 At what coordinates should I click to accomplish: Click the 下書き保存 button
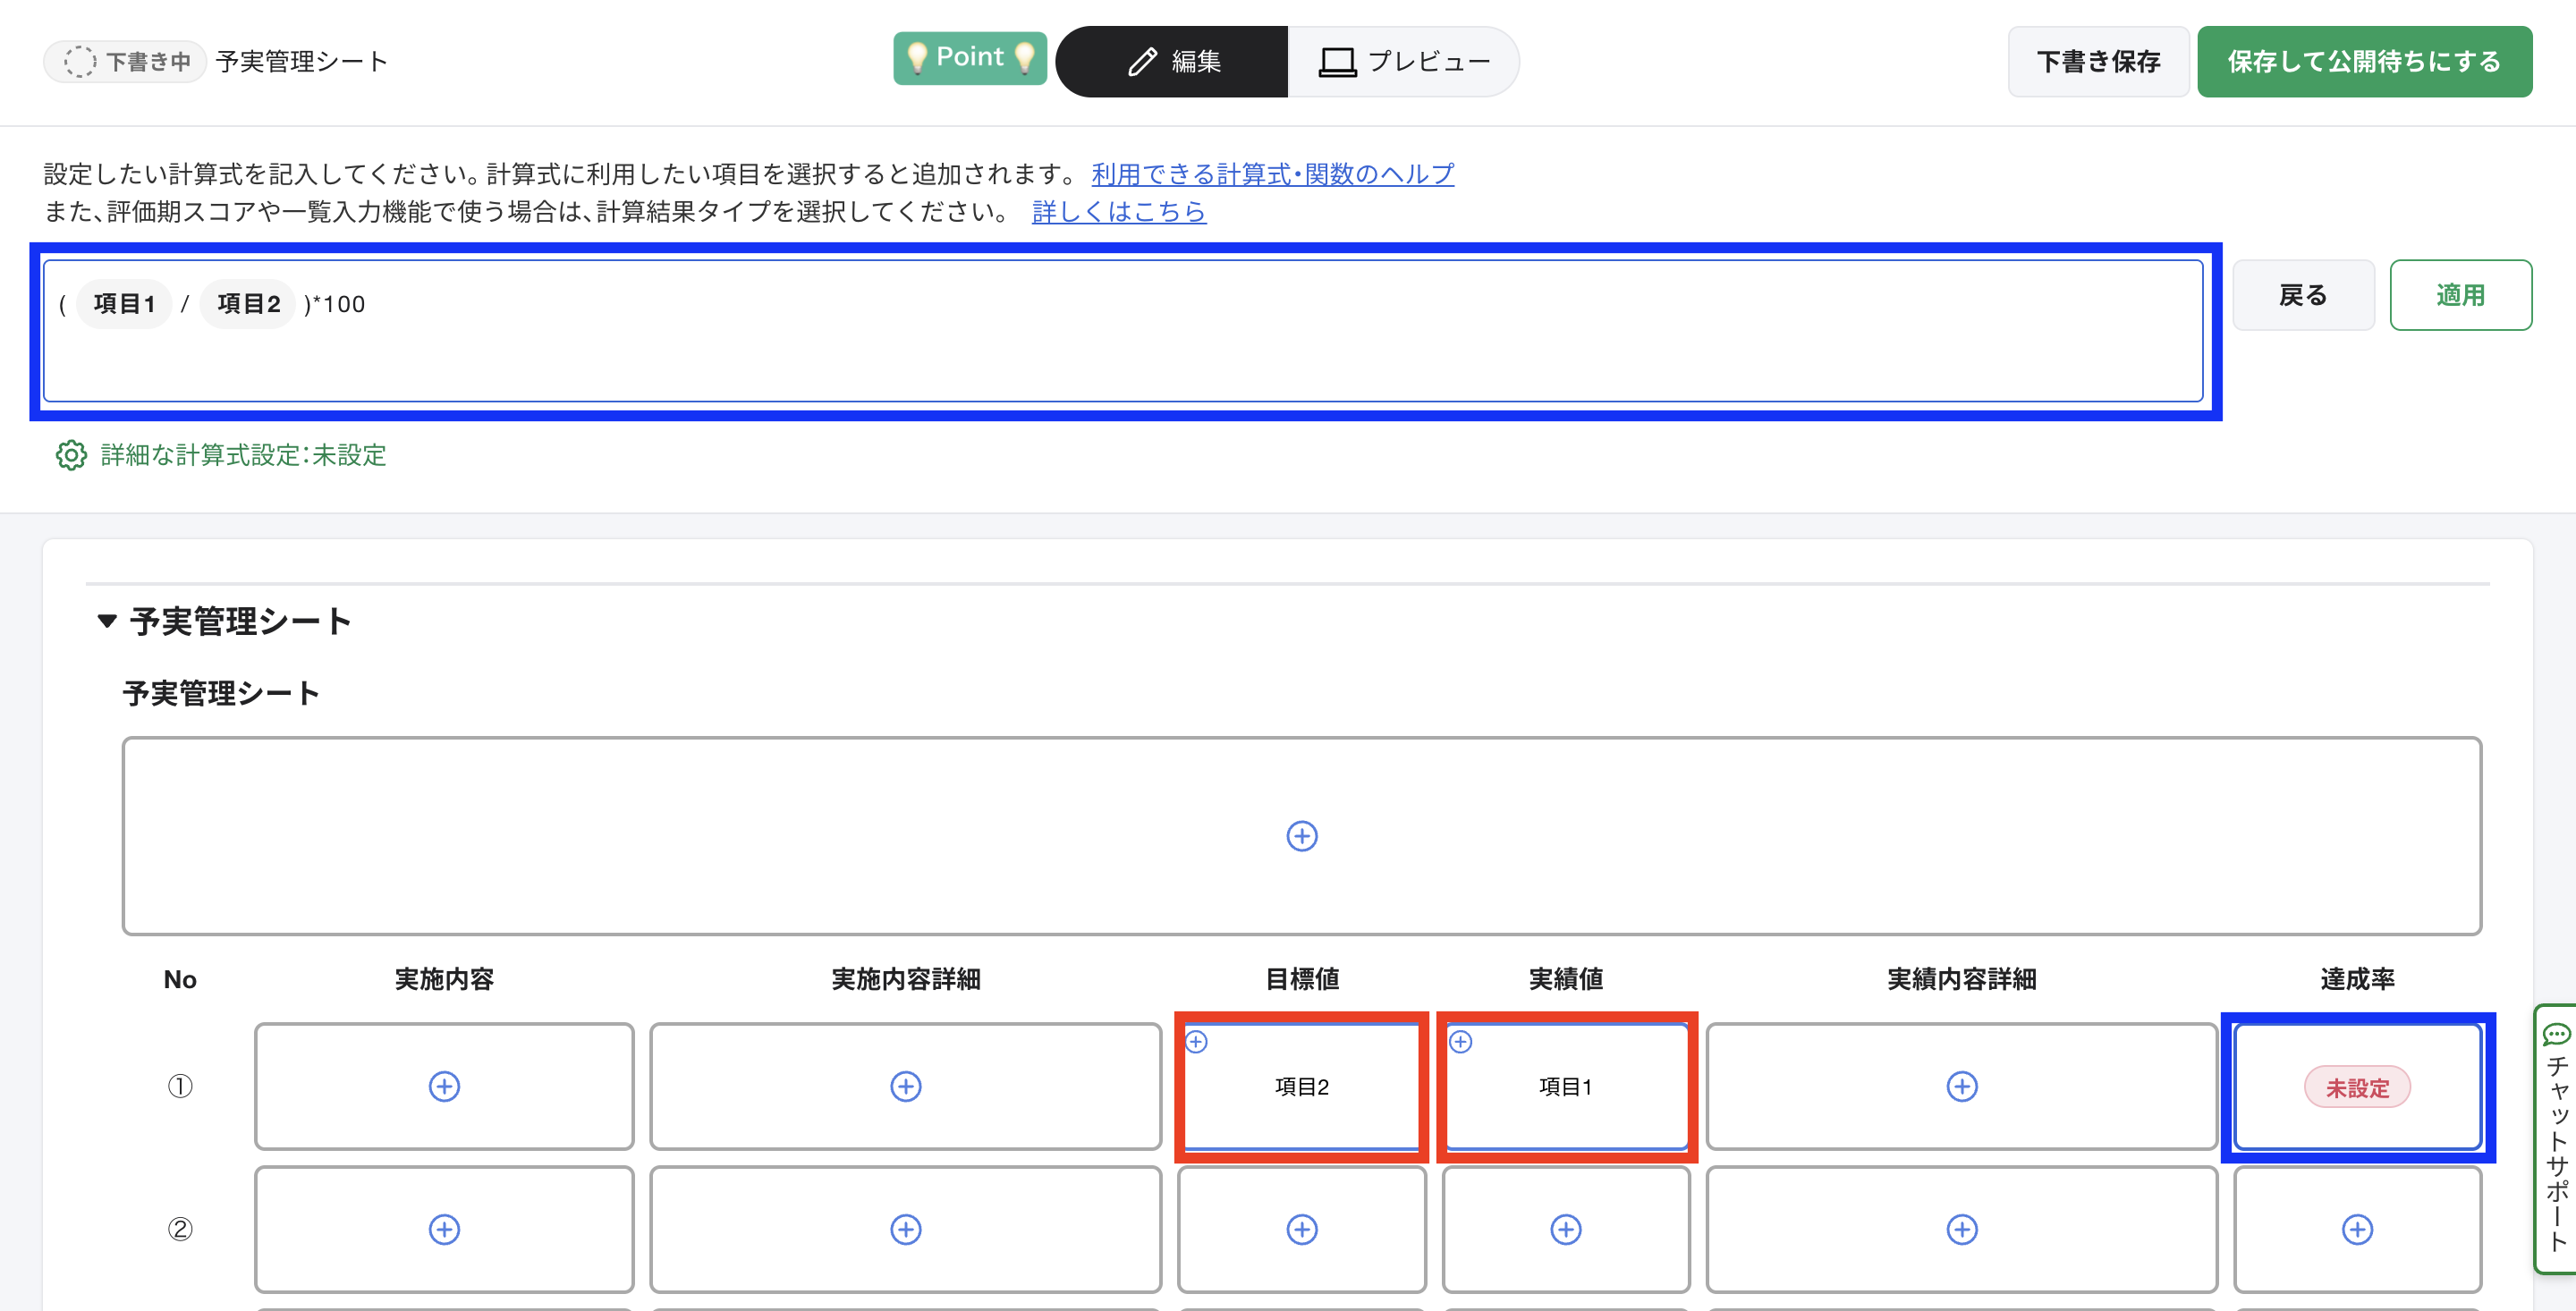[2098, 61]
